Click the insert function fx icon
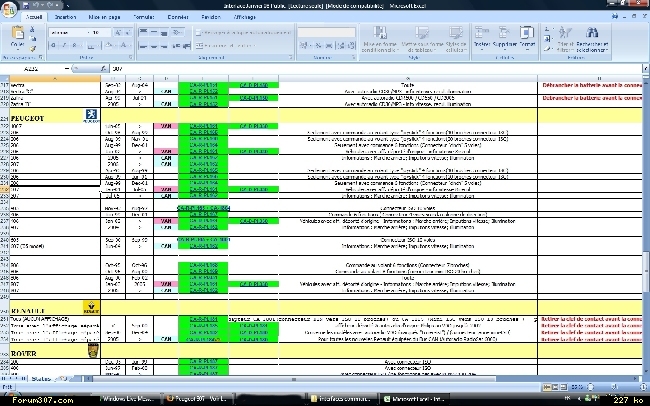650x406 pixels. [x=104, y=68]
